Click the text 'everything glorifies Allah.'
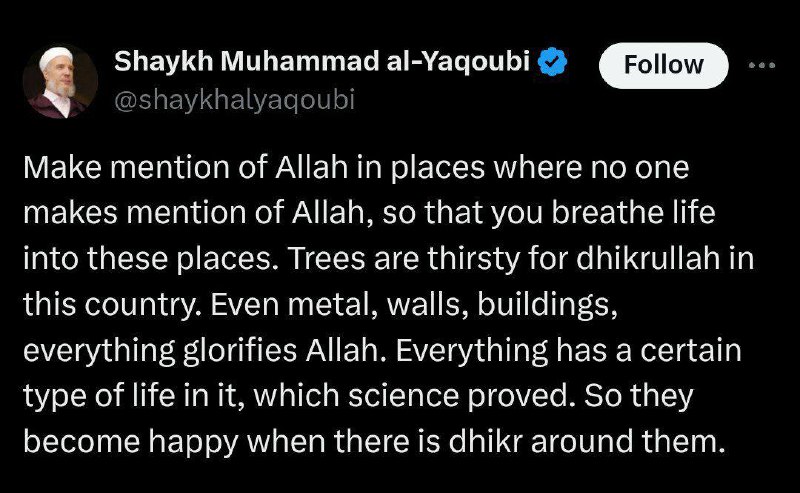Viewport: 800px width, 493px height. pos(204,350)
